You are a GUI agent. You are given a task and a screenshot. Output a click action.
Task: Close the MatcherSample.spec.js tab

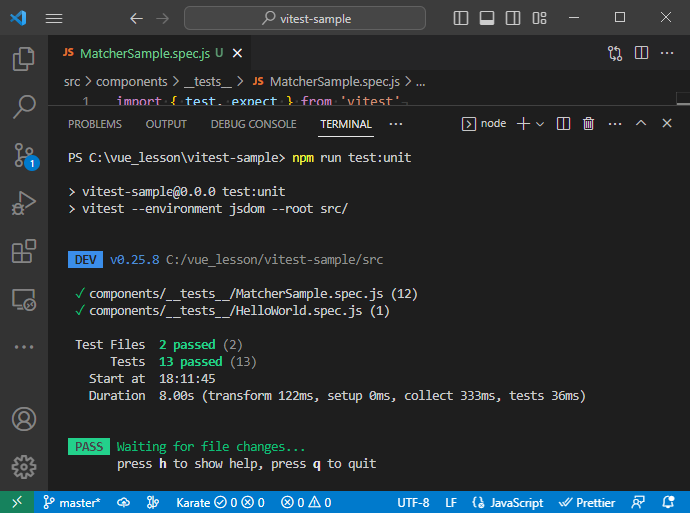[238, 53]
